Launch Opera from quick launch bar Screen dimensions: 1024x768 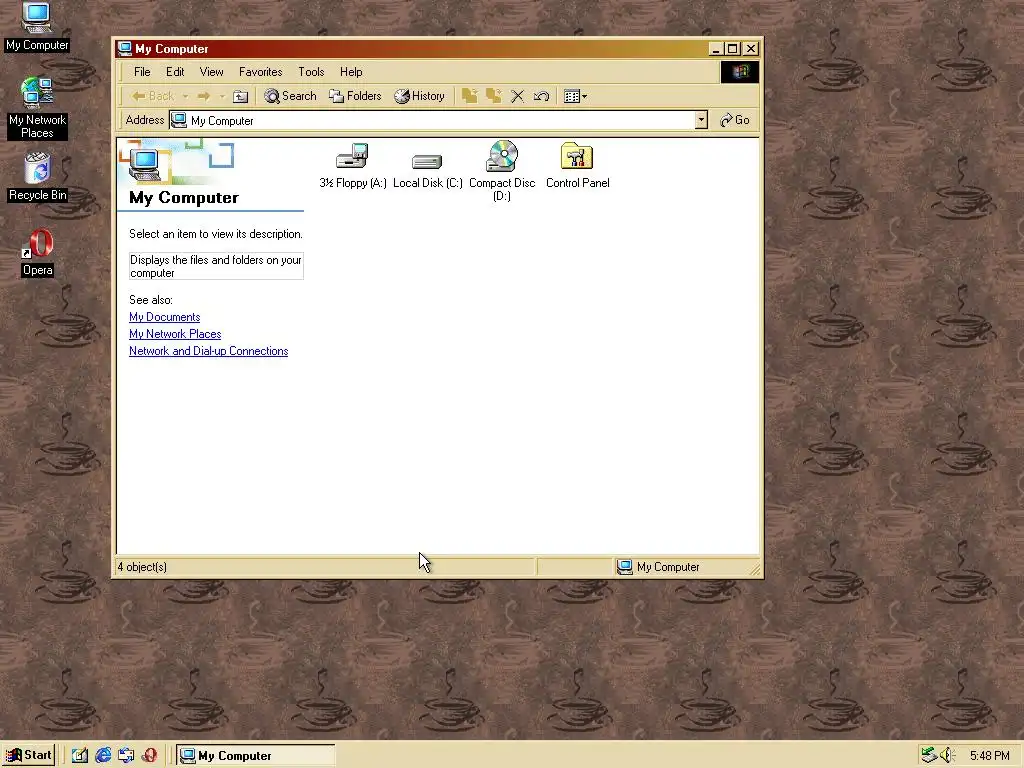point(149,756)
